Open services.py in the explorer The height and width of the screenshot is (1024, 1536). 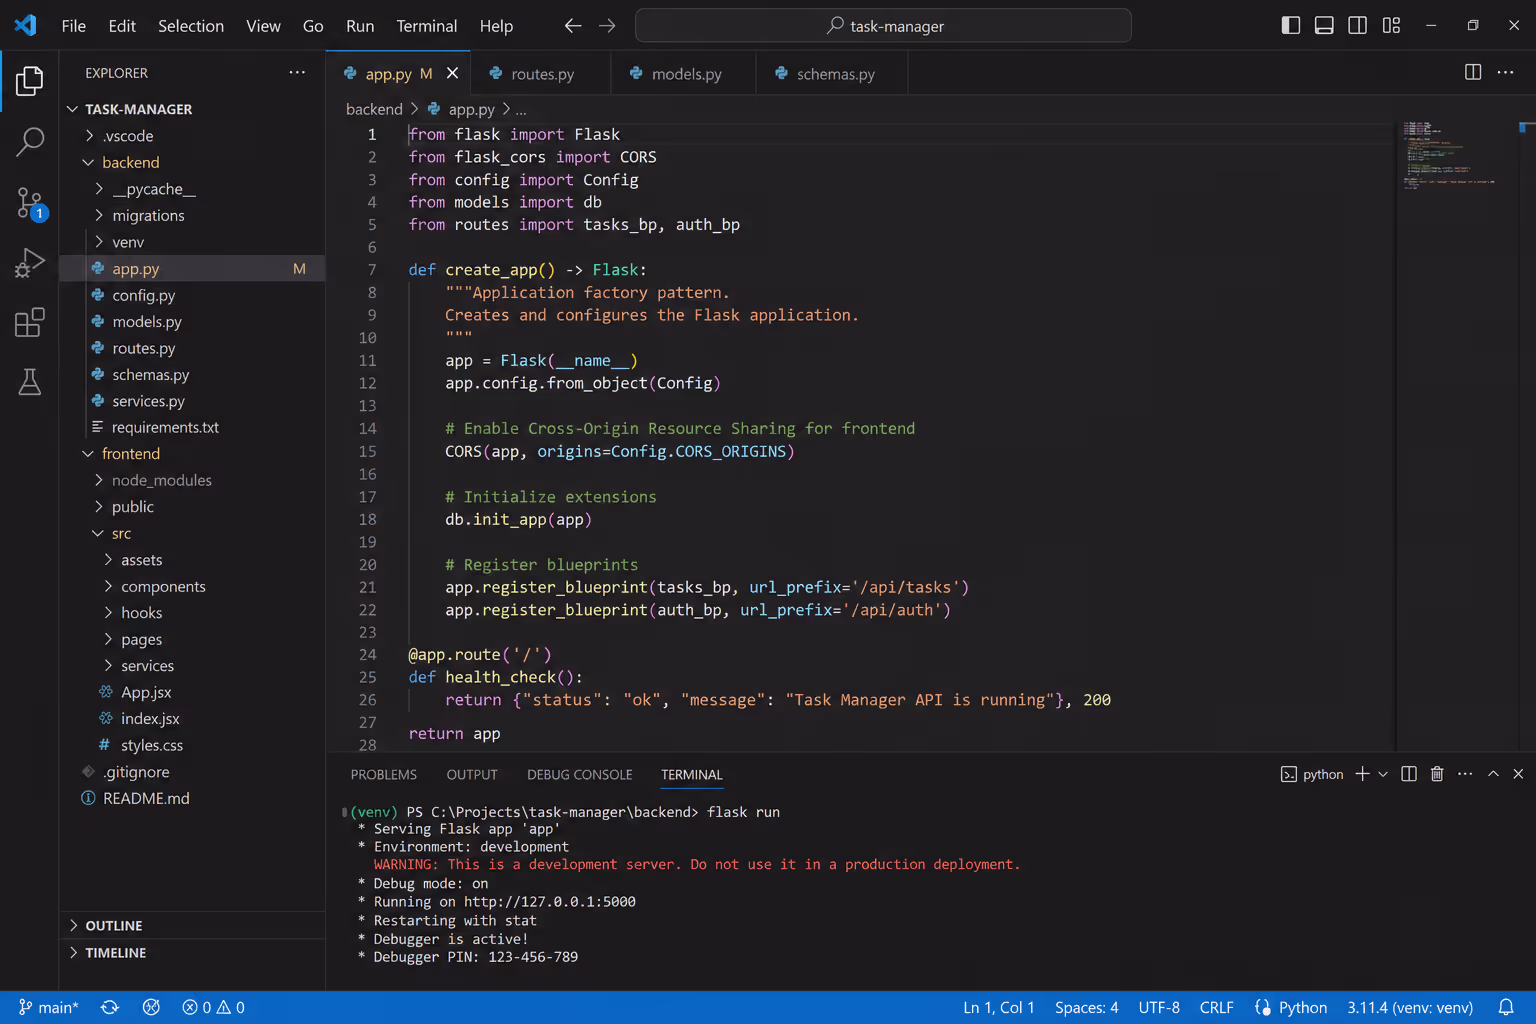192,400
